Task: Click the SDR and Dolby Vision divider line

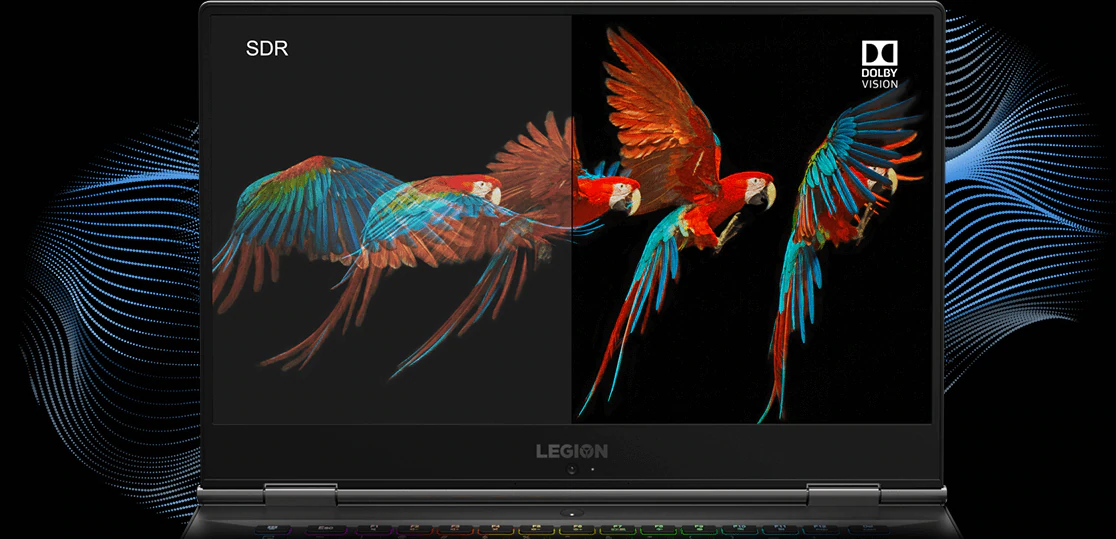Action: 572,300
